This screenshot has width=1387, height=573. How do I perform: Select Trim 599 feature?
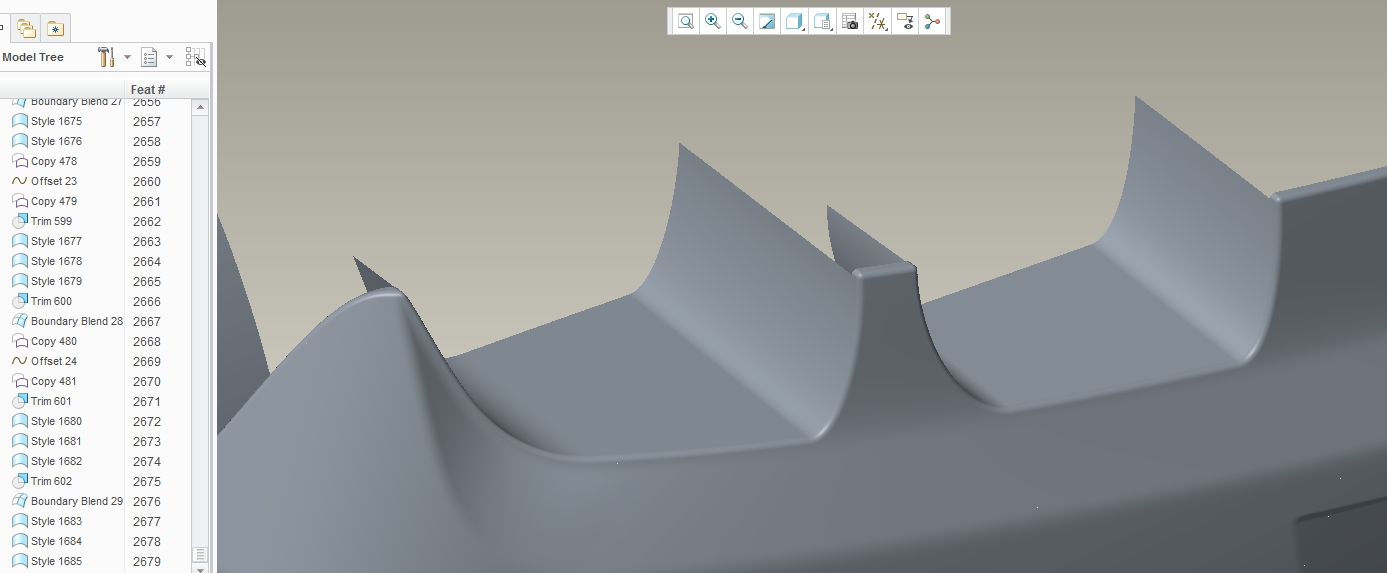click(x=51, y=221)
